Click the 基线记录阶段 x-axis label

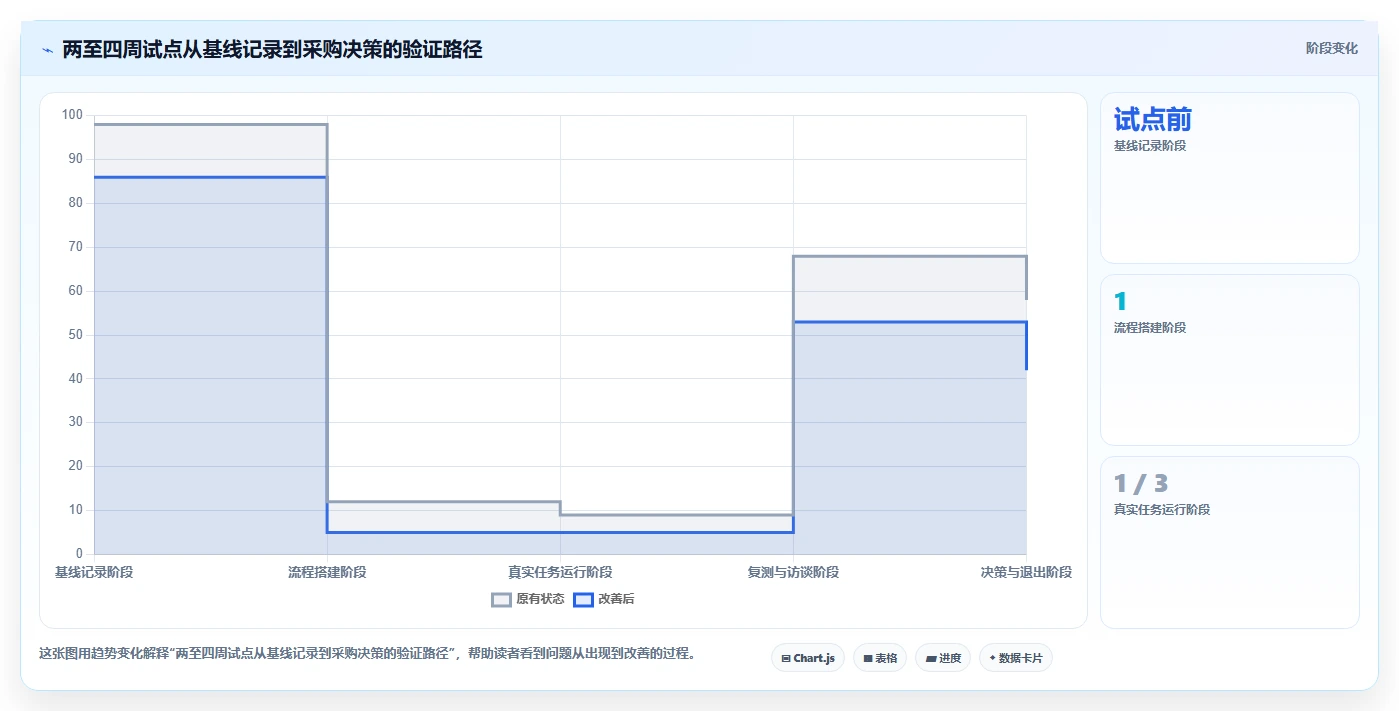coord(94,572)
